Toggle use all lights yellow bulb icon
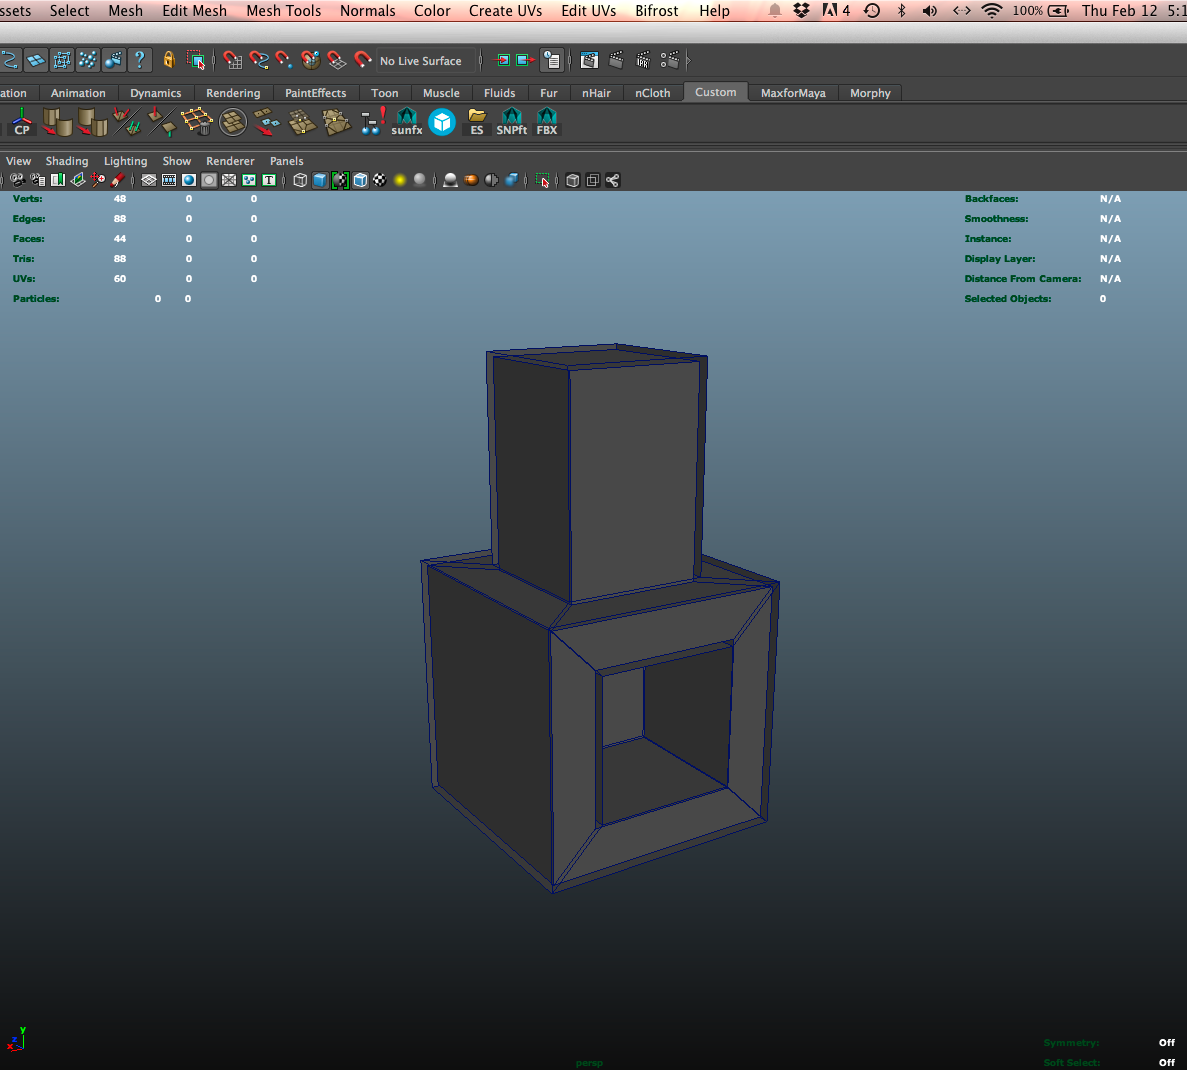 (x=400, y=180)
